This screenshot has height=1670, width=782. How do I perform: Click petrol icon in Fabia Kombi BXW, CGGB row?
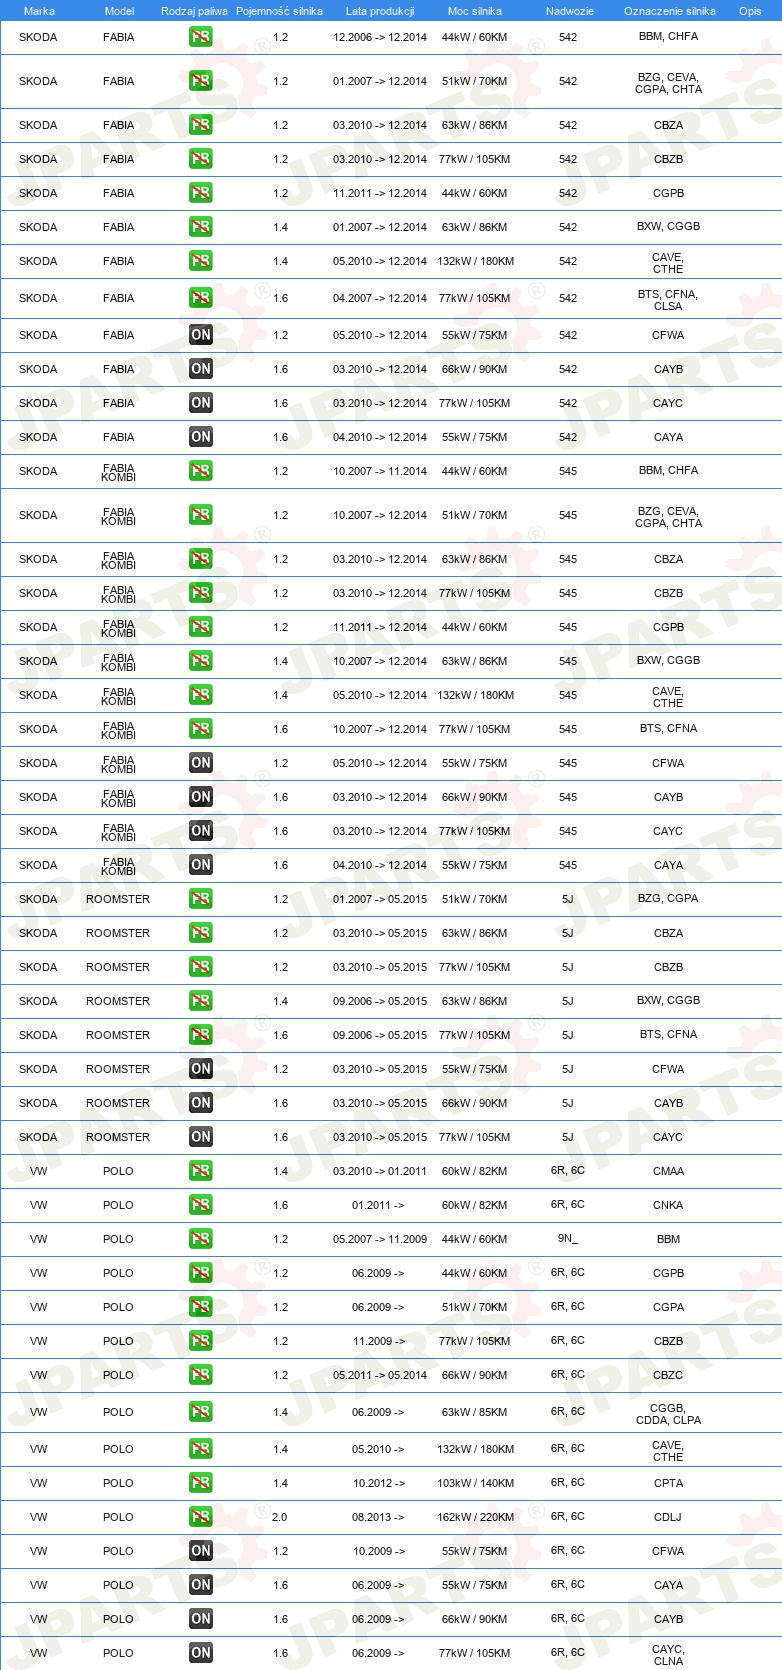tap(201, 661)
